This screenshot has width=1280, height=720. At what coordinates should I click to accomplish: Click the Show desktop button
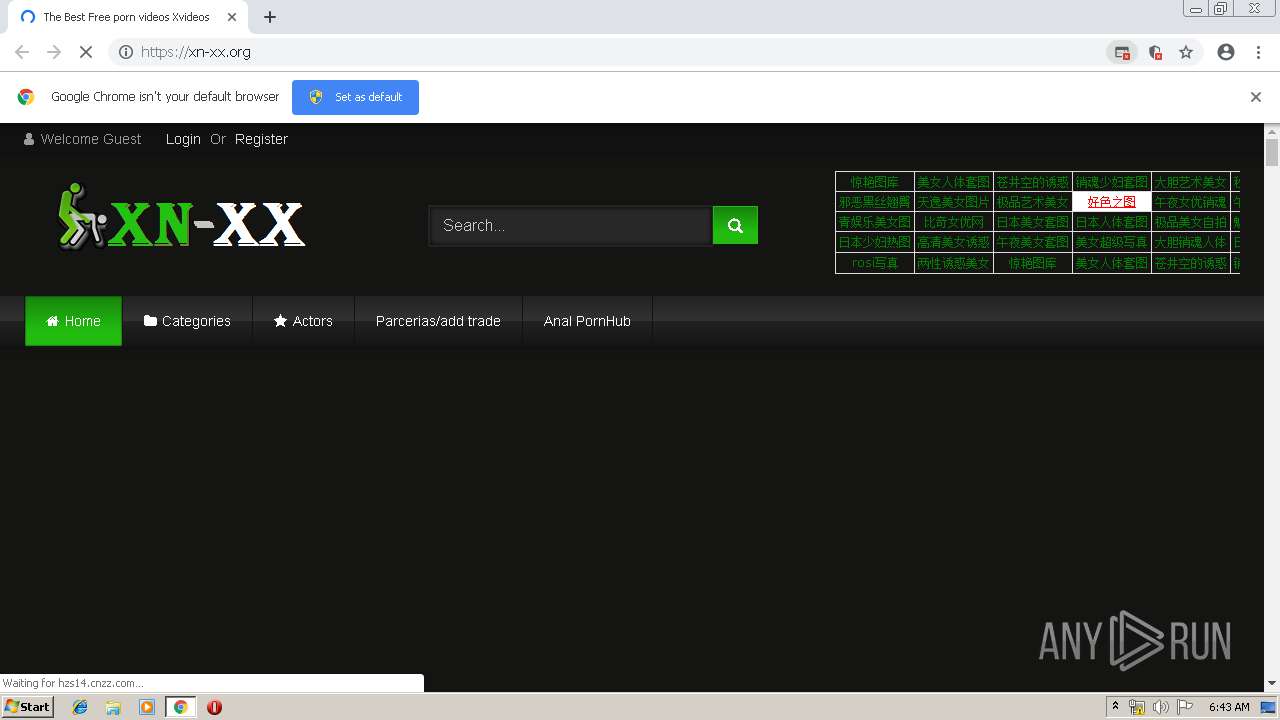[x=1269, y=707]
